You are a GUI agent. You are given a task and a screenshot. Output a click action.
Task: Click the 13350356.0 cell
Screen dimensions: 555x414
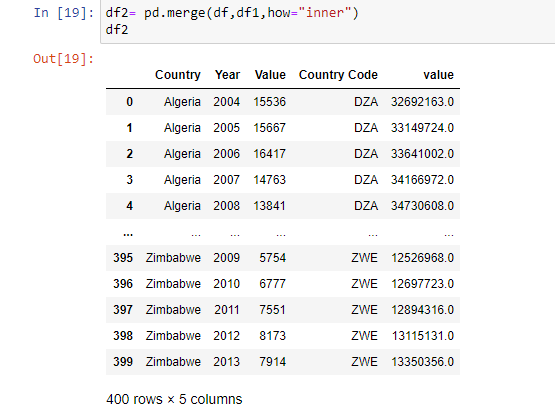(x=422, y=362)
